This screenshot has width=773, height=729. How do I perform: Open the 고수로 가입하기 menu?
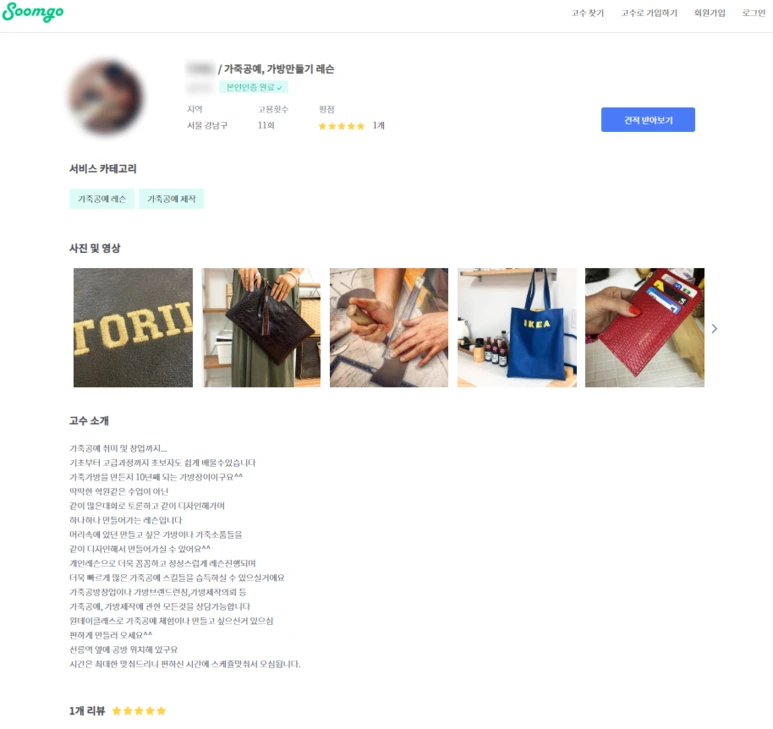649,13
